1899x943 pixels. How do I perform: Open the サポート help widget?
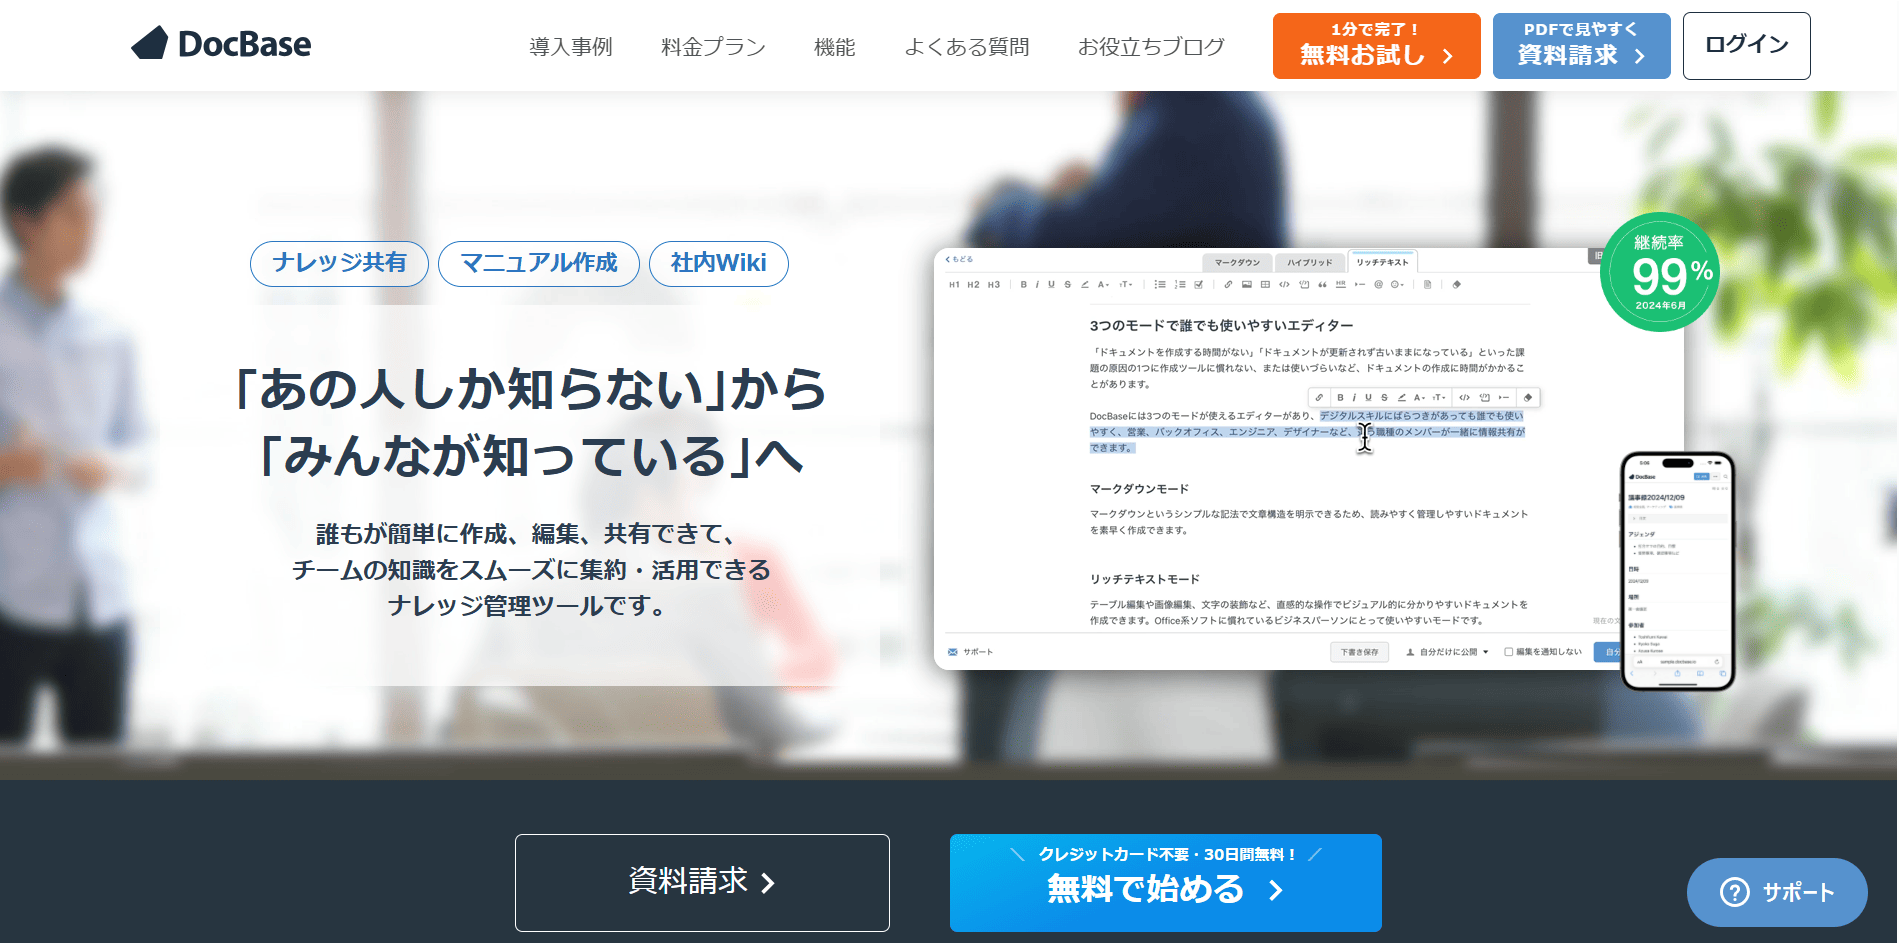coord(1777,892)
